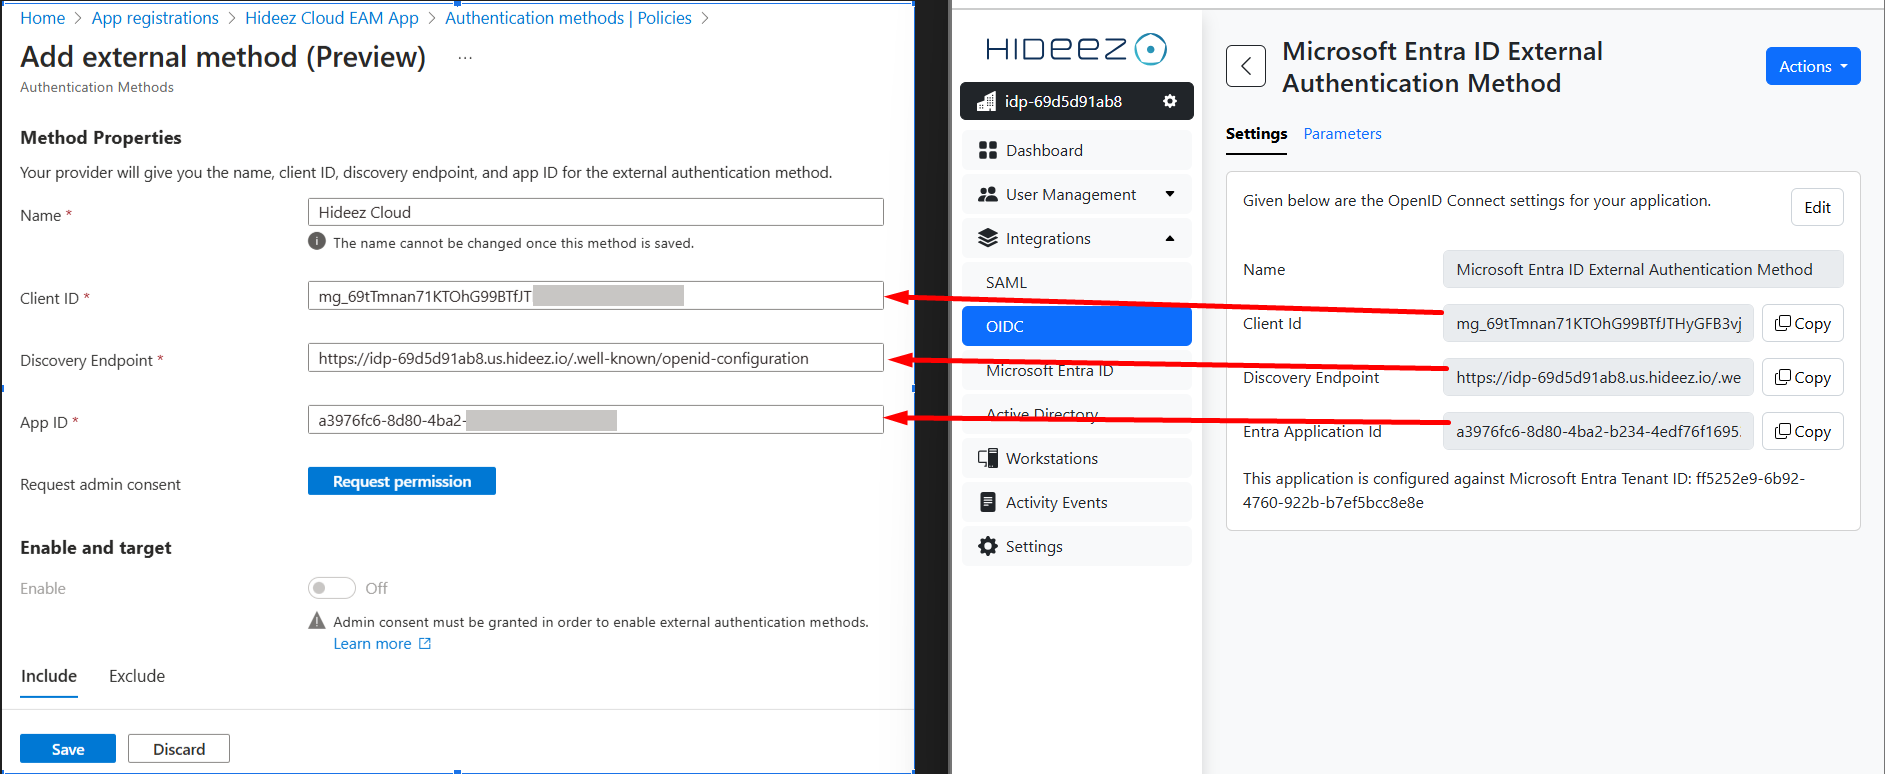Click the back arrow button beside the title
This screenshot has width=1885, height=774.
click(1245, 67)
